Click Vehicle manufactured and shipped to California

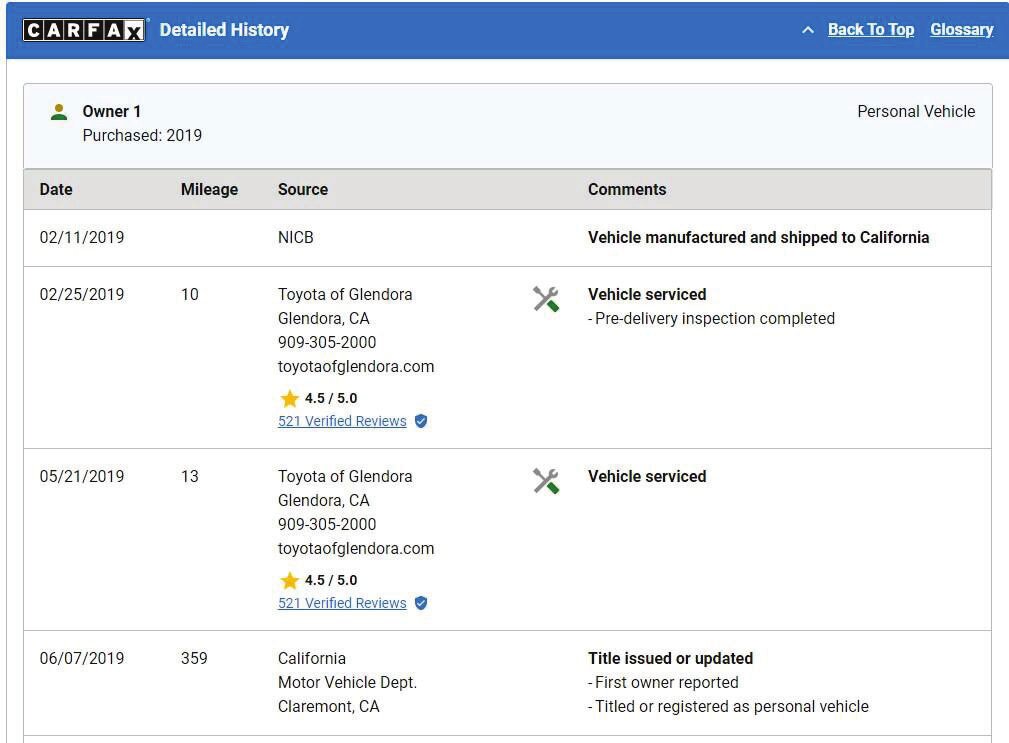point(758,237)
